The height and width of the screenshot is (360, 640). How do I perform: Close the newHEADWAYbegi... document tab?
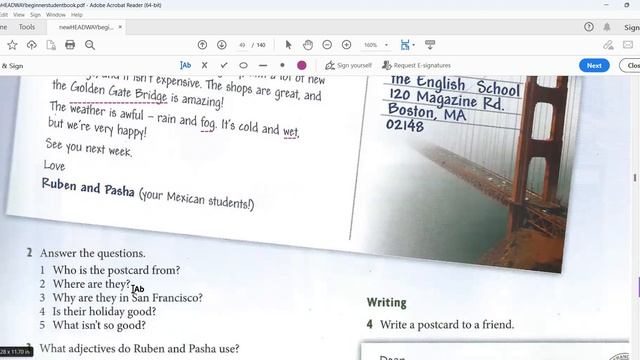pyautogui.click(x=120, y=27)
